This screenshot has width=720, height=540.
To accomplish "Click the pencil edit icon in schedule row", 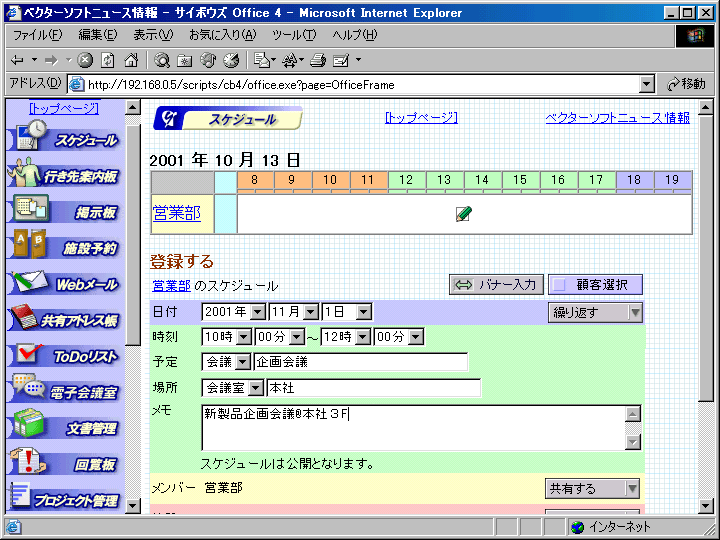I will 464,214.
